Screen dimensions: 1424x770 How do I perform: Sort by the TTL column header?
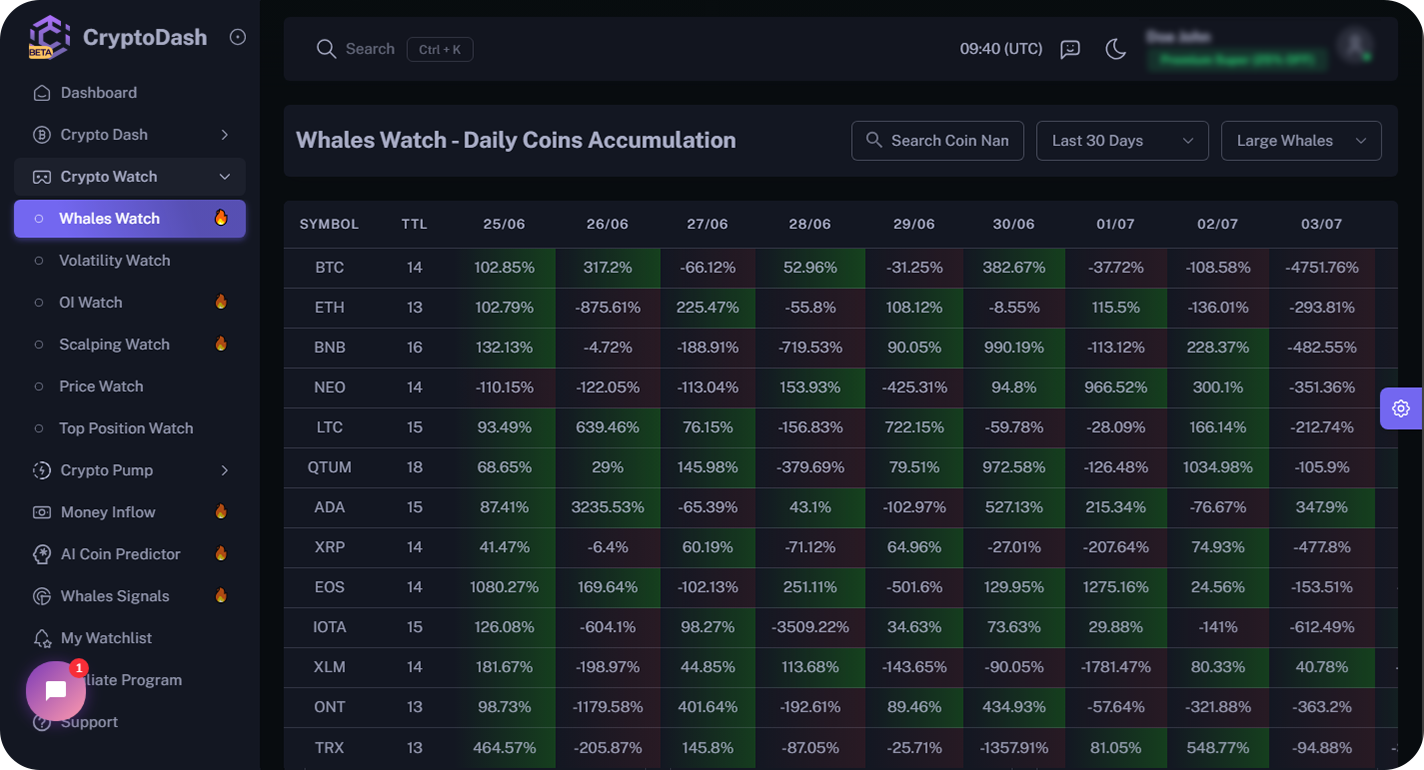pos(414,225)
